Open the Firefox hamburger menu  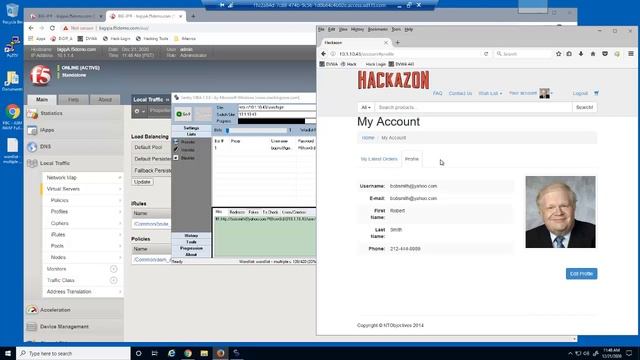pyautogui.click(x=631, y=54)
